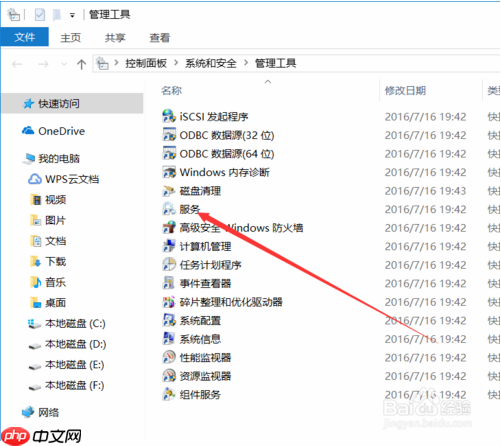Click the 资源监视器 icon
Image resolution: width=501 pixels, height=446 pixels.
(169, 376)
